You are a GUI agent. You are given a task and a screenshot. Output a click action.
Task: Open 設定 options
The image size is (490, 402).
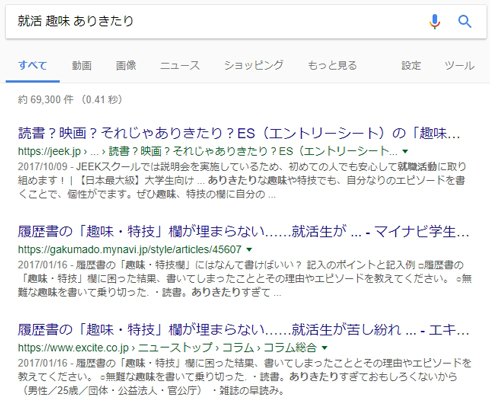[x=411, y=65]
